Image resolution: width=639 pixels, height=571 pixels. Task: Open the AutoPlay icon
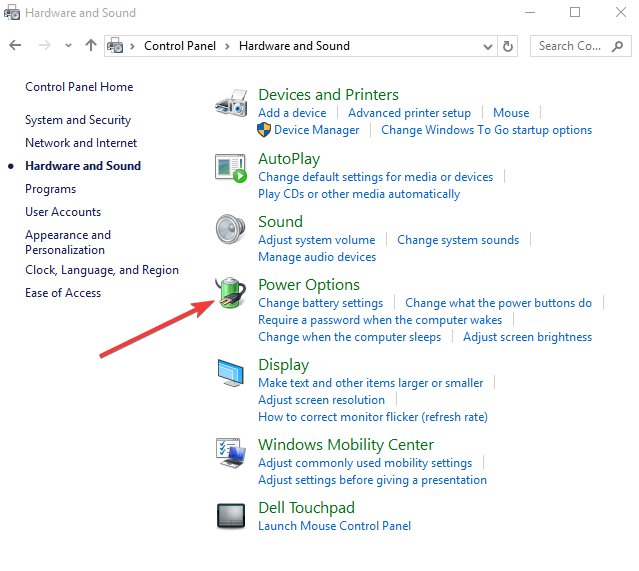click(231, 167)
